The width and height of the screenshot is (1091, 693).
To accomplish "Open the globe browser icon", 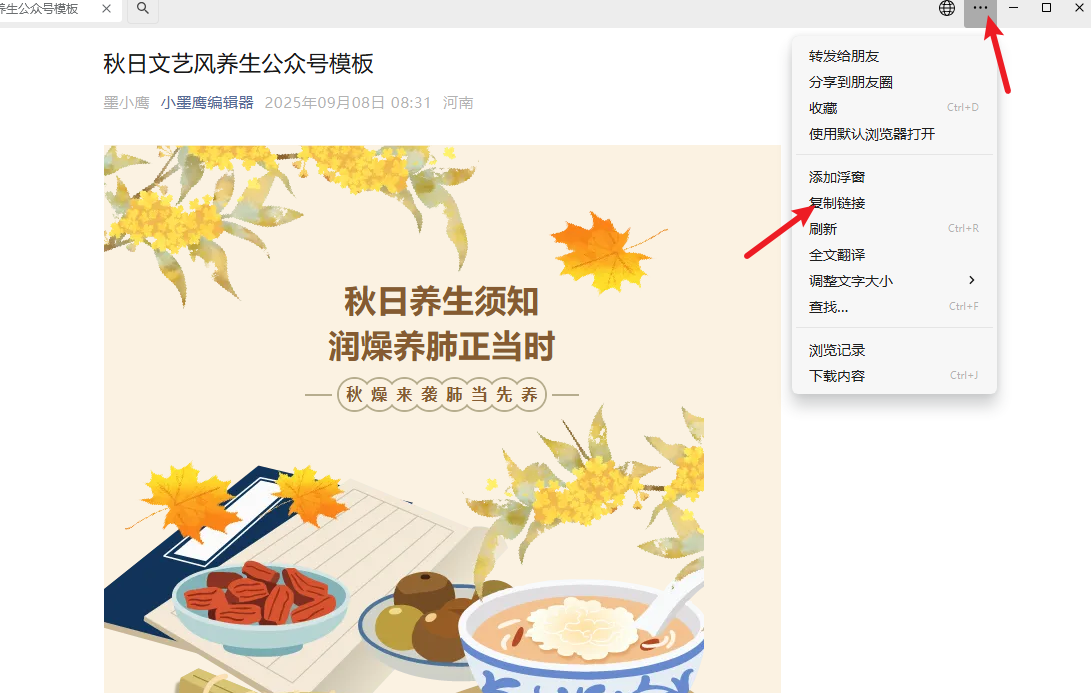I will (946, 8).
